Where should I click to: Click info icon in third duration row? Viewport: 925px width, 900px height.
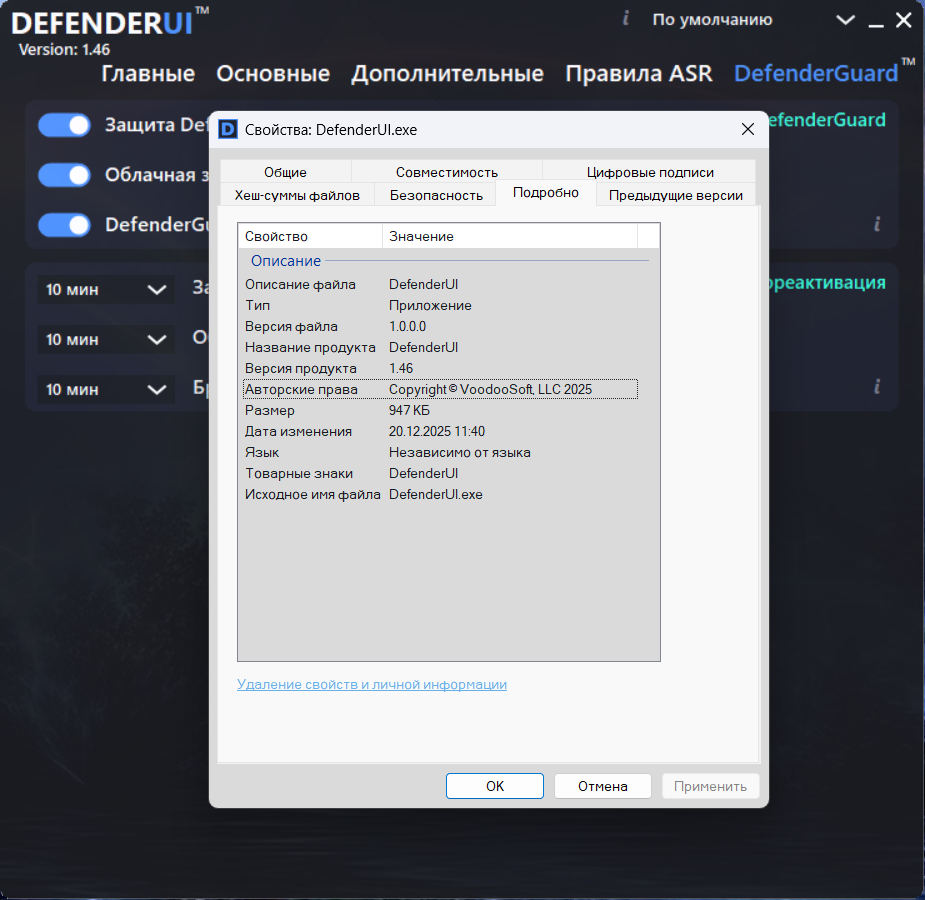pyautogui.click(x=877, y=387)
